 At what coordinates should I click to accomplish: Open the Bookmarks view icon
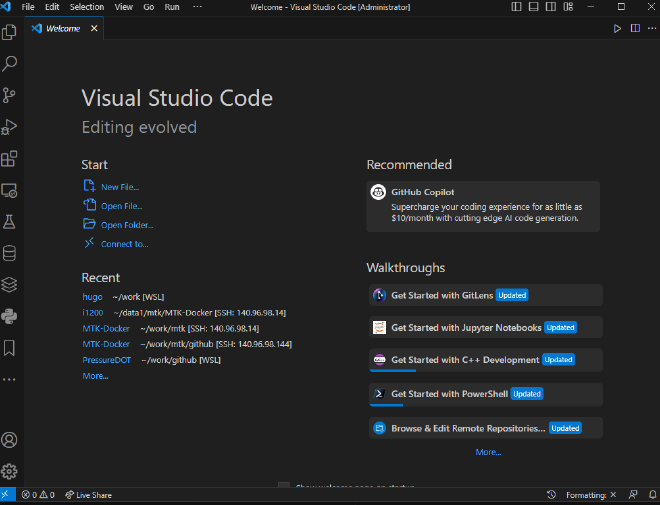pyautogui.click(x=9, y=348)
